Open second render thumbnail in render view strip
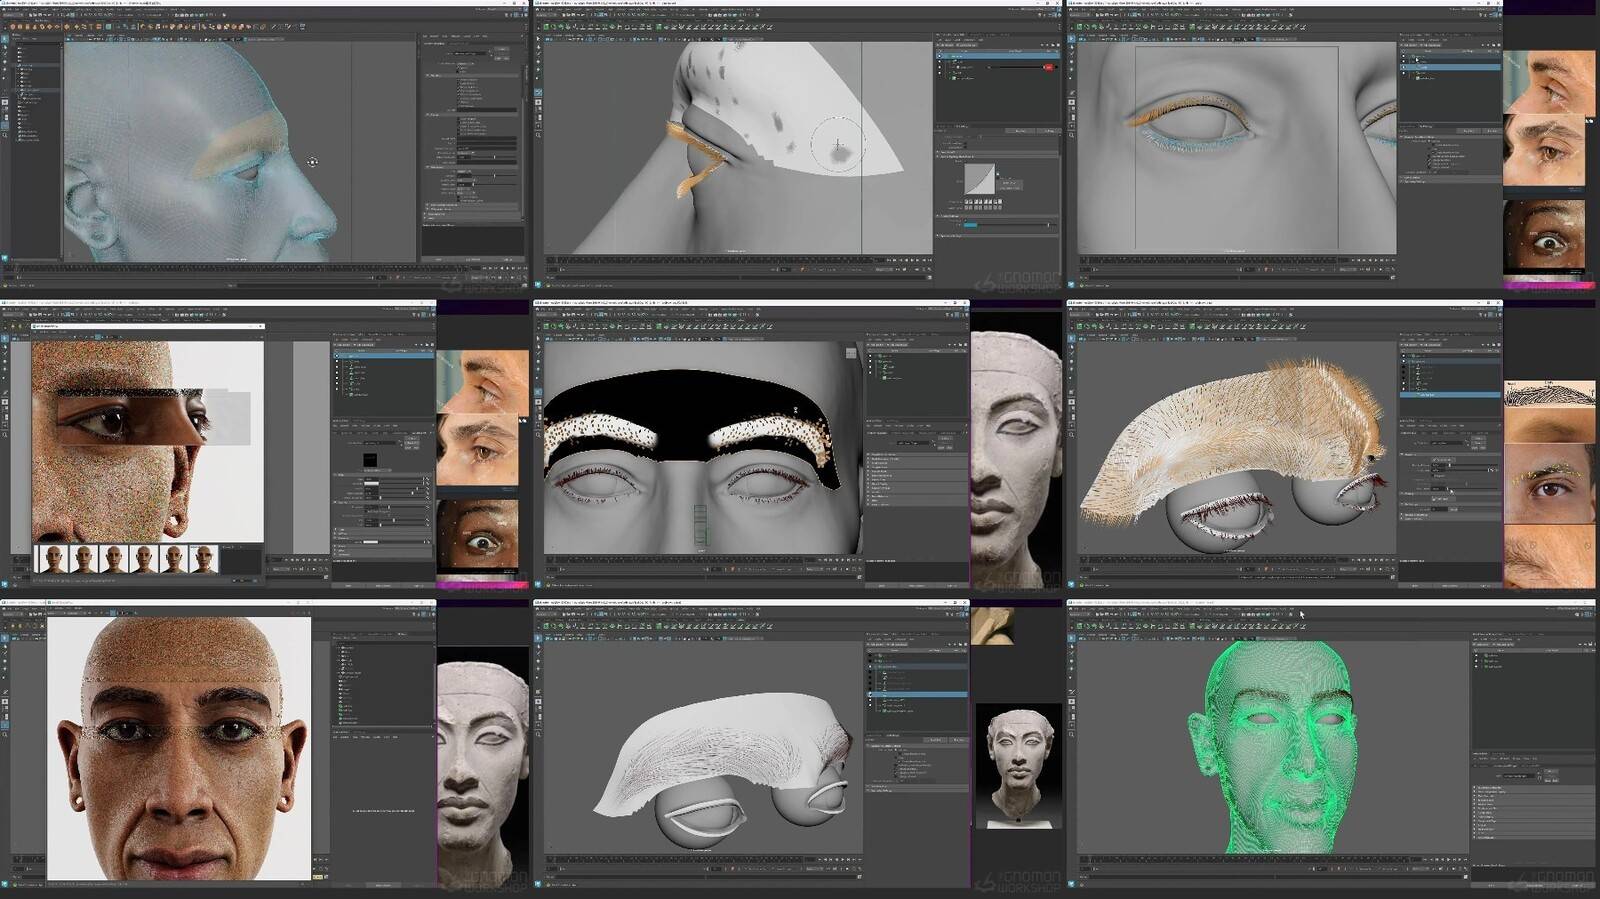The height and width of the screenshot is (899, 1600). (x=84, y=559)
